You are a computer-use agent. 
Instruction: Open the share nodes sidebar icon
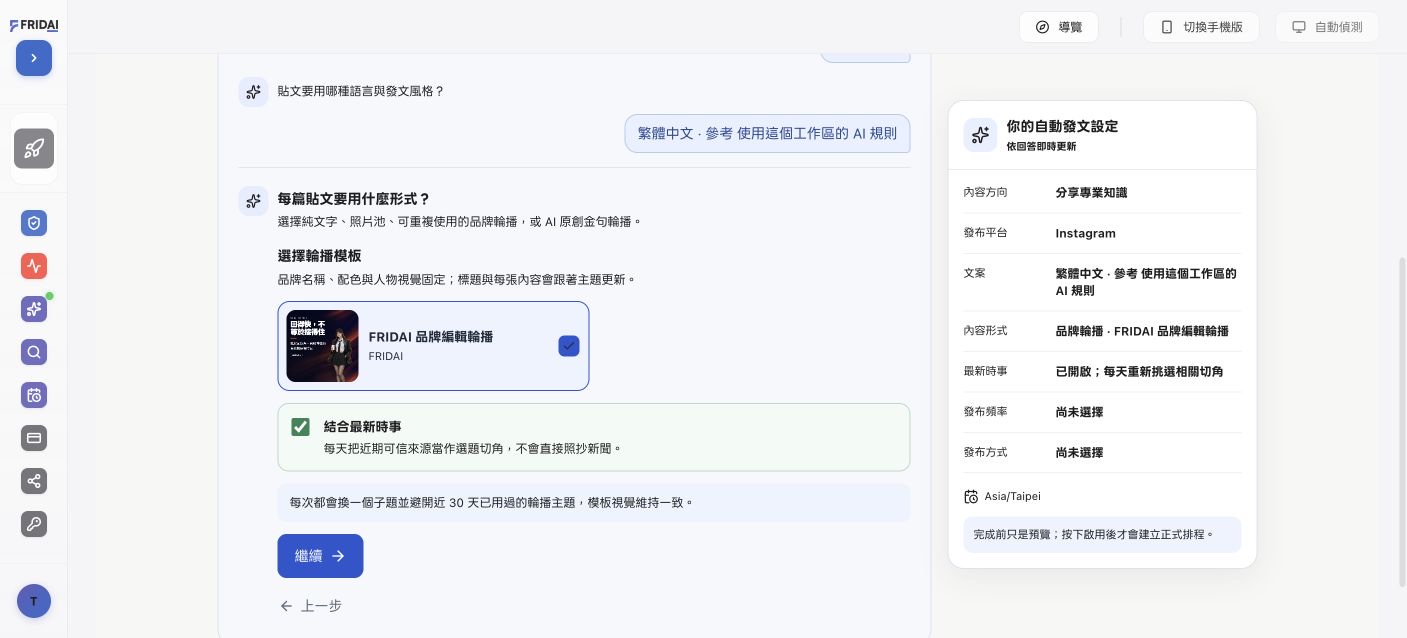(34, 481)
